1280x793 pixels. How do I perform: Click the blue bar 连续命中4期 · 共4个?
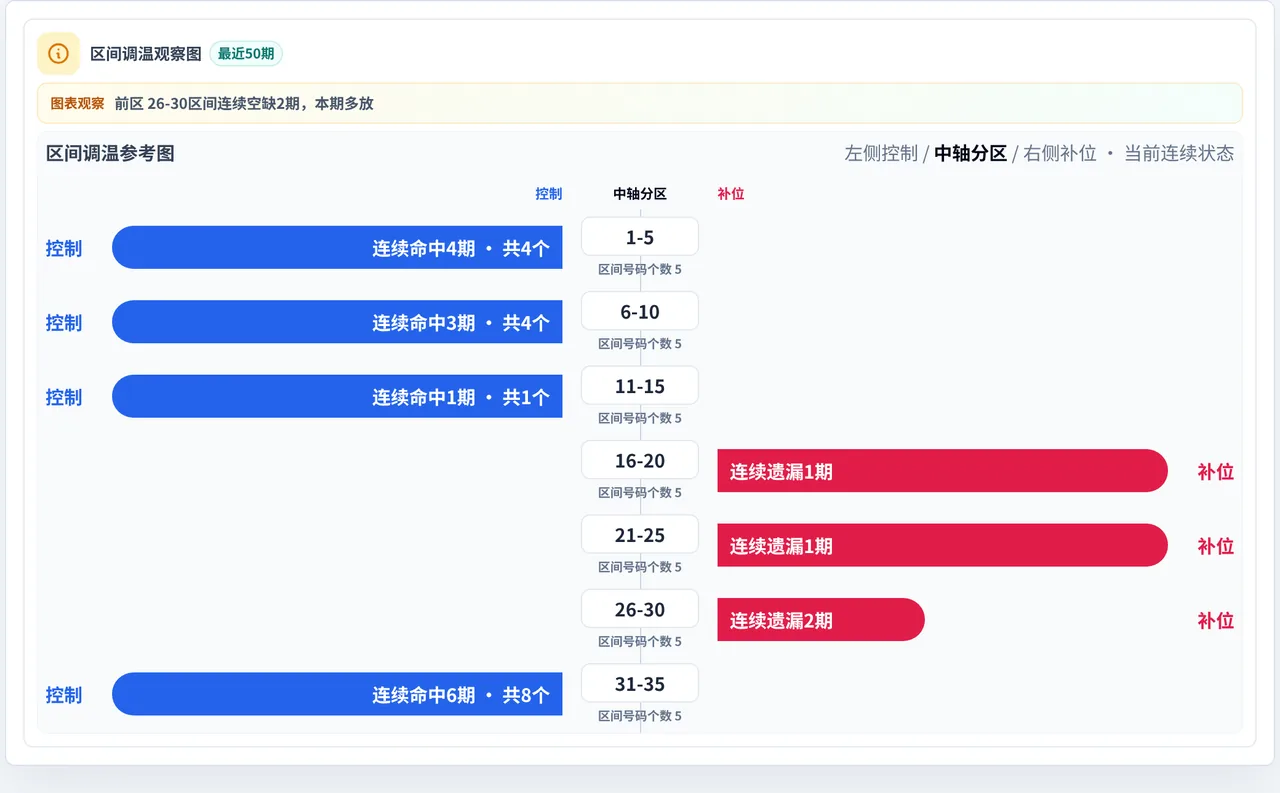tap(337, 248)
